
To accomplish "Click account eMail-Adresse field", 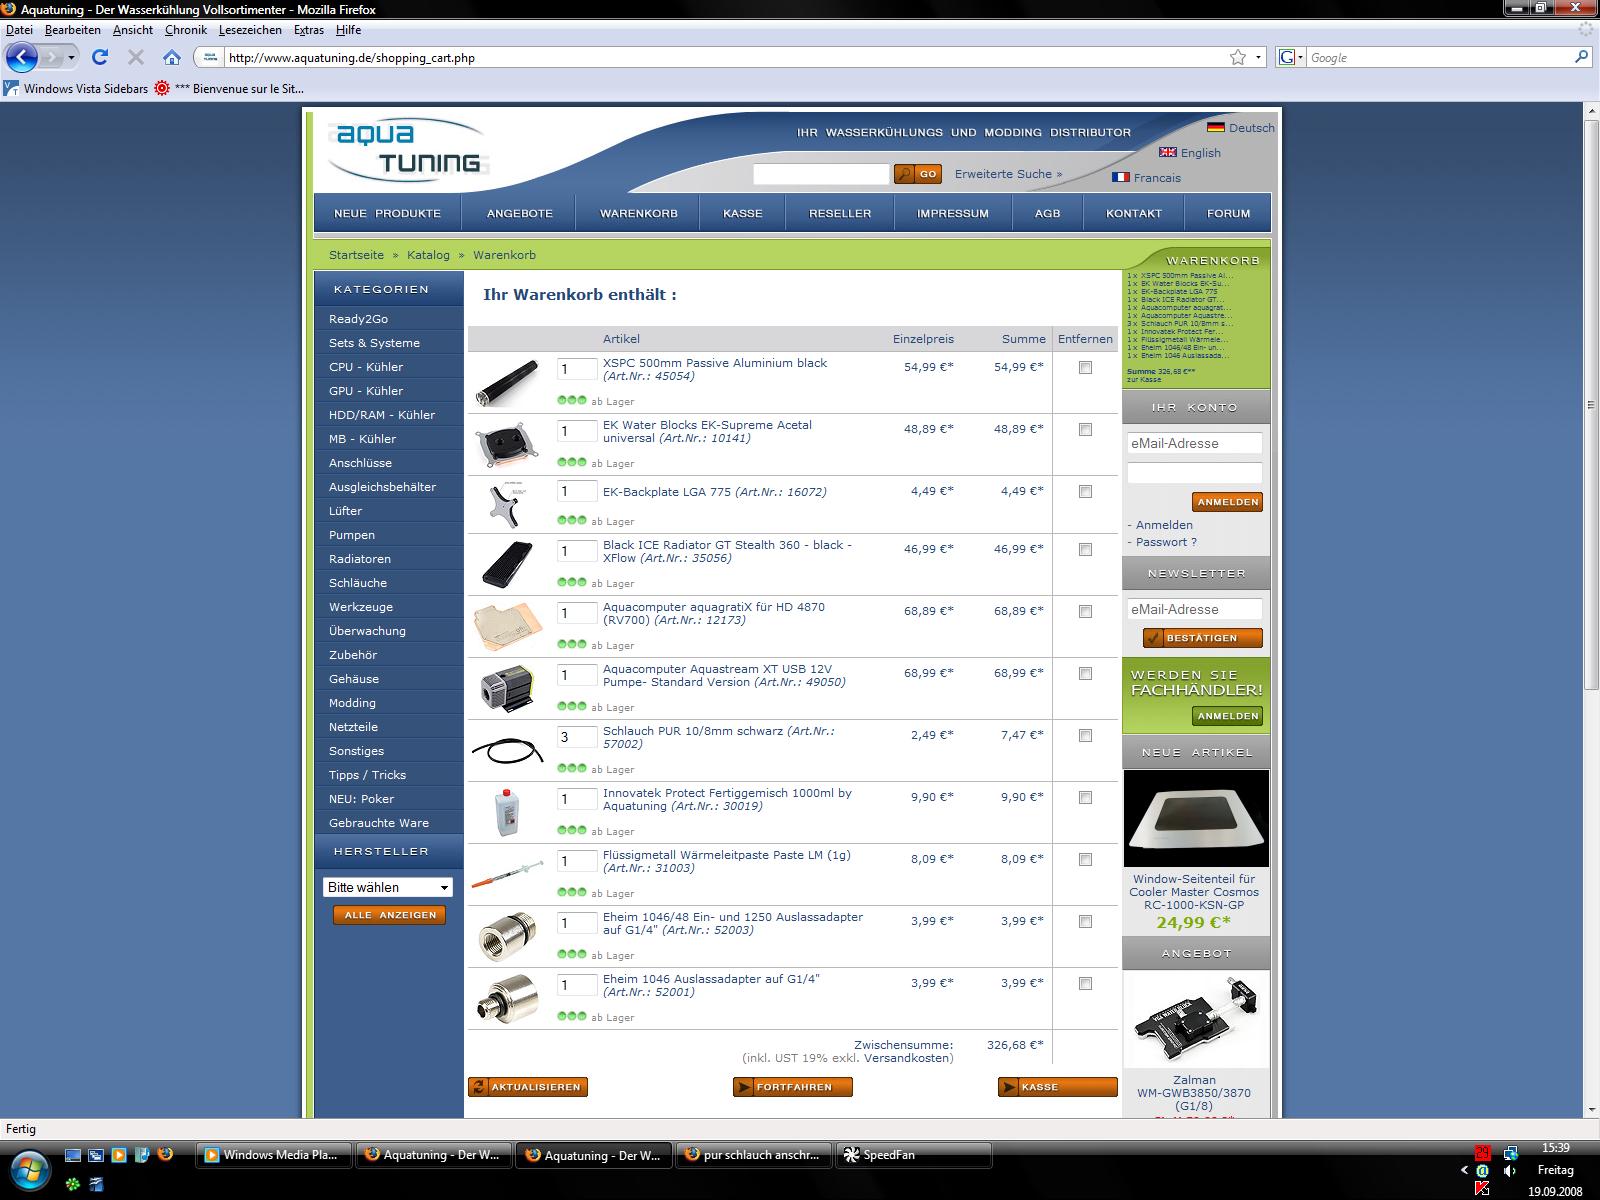I will click(1195, 443).
